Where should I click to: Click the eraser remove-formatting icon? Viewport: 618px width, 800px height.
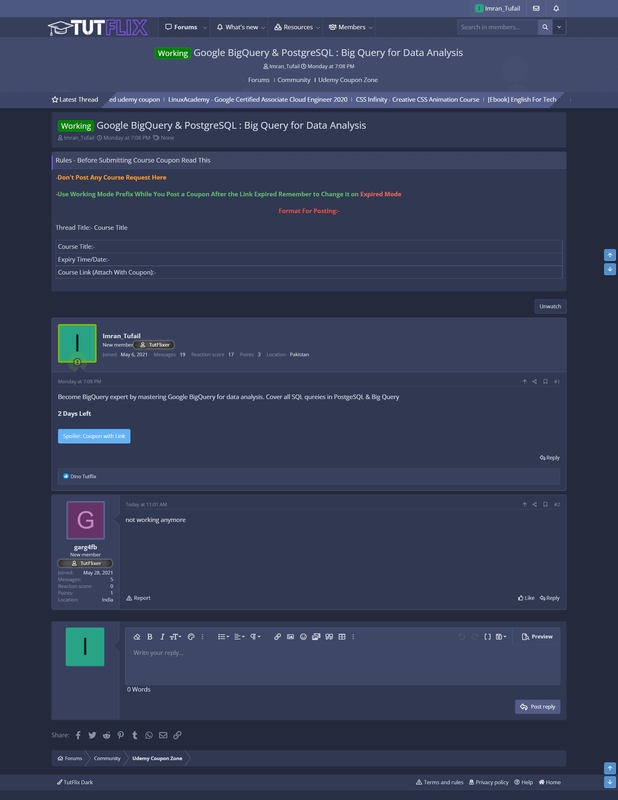point(137,636)
